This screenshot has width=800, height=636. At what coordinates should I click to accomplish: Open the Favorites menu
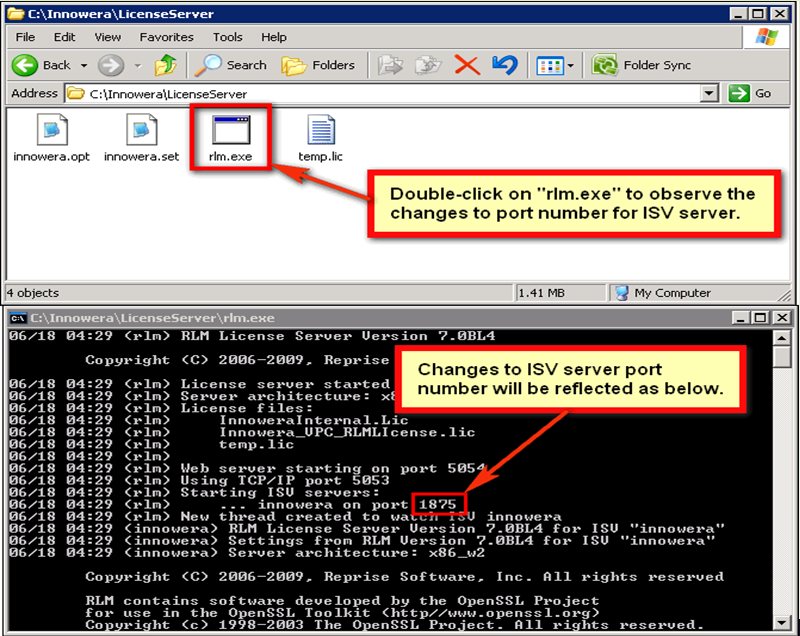166,37
